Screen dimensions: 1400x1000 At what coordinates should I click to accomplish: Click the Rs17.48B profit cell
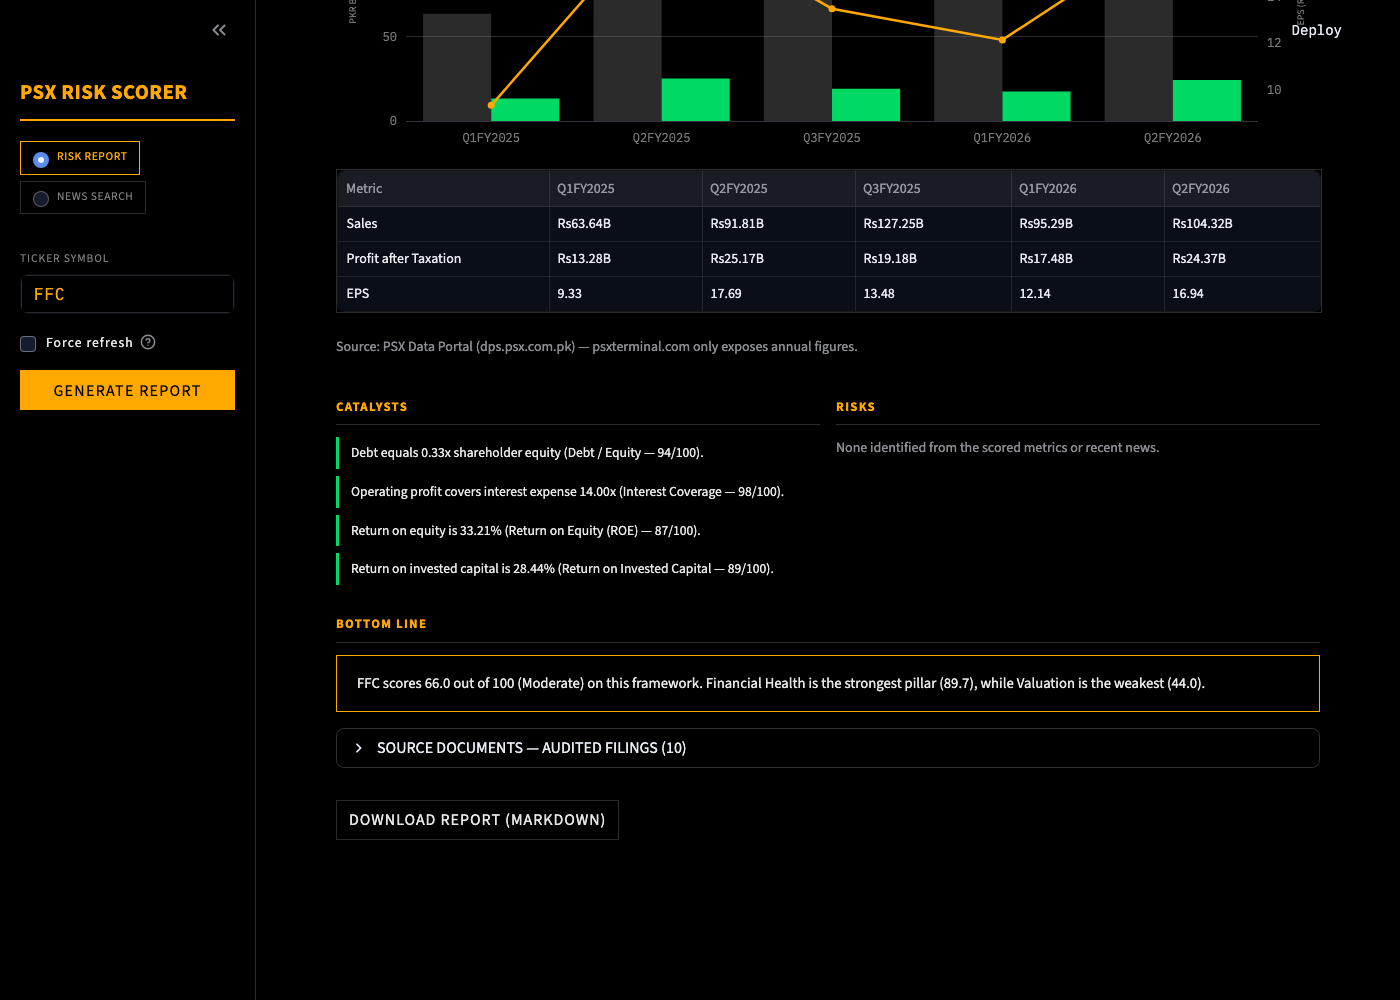coord(1087,259)
